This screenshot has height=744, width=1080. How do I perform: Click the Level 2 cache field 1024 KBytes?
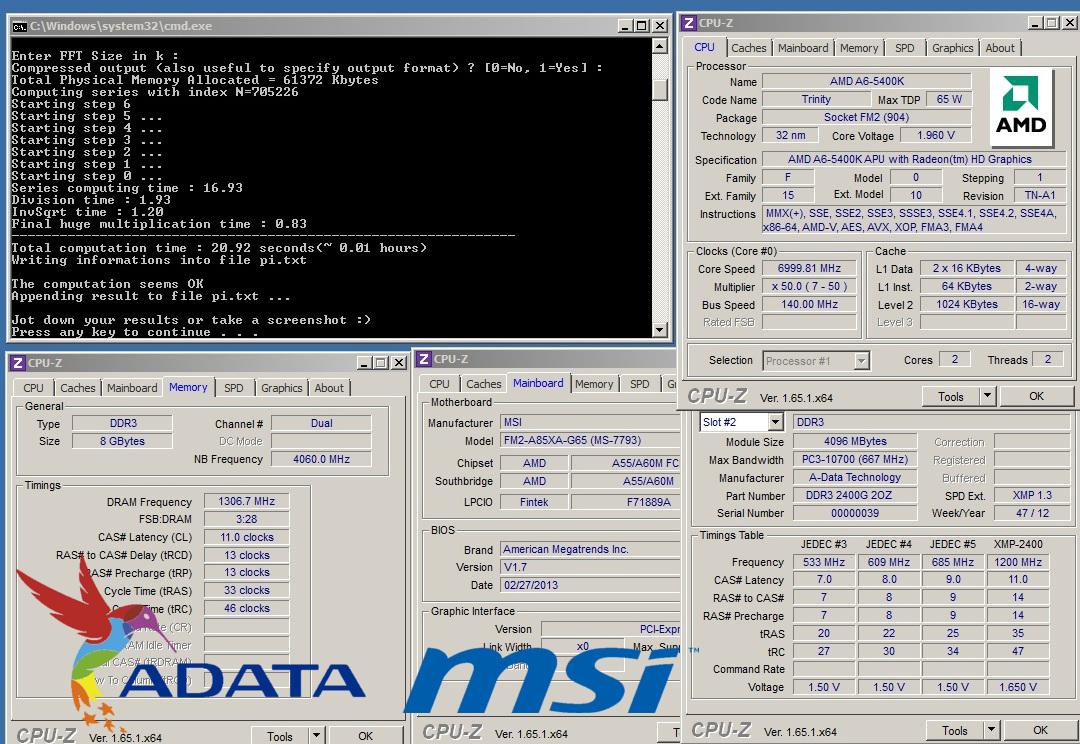966,304
